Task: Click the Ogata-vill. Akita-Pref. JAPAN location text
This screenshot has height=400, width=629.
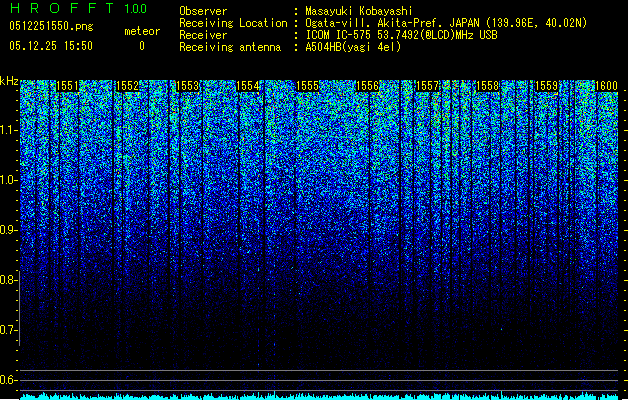Action: [446, 23]
